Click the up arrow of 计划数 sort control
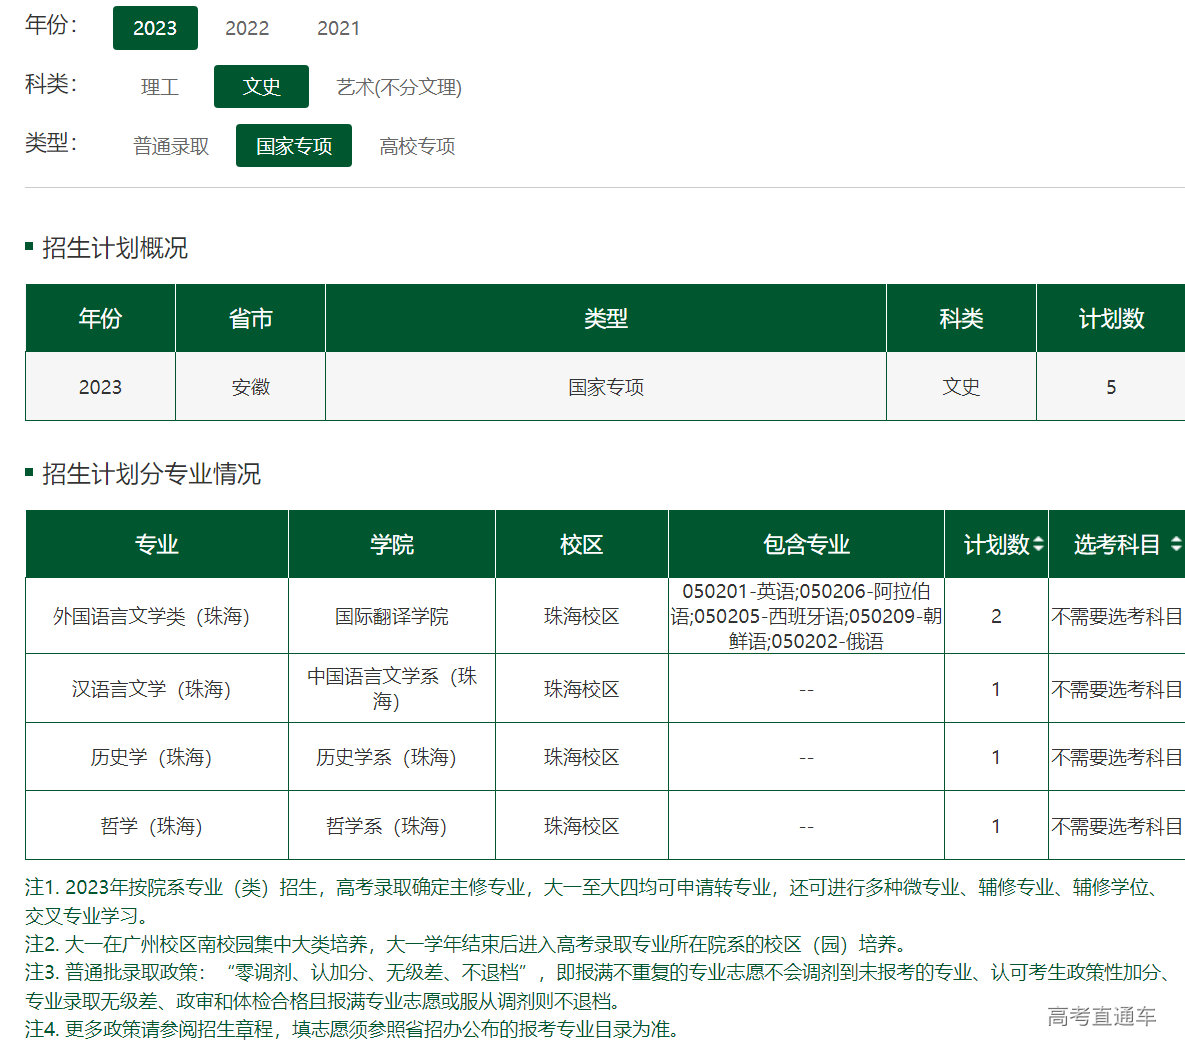Viewport: 1185px width, 1056px height. click(1038, 538)
